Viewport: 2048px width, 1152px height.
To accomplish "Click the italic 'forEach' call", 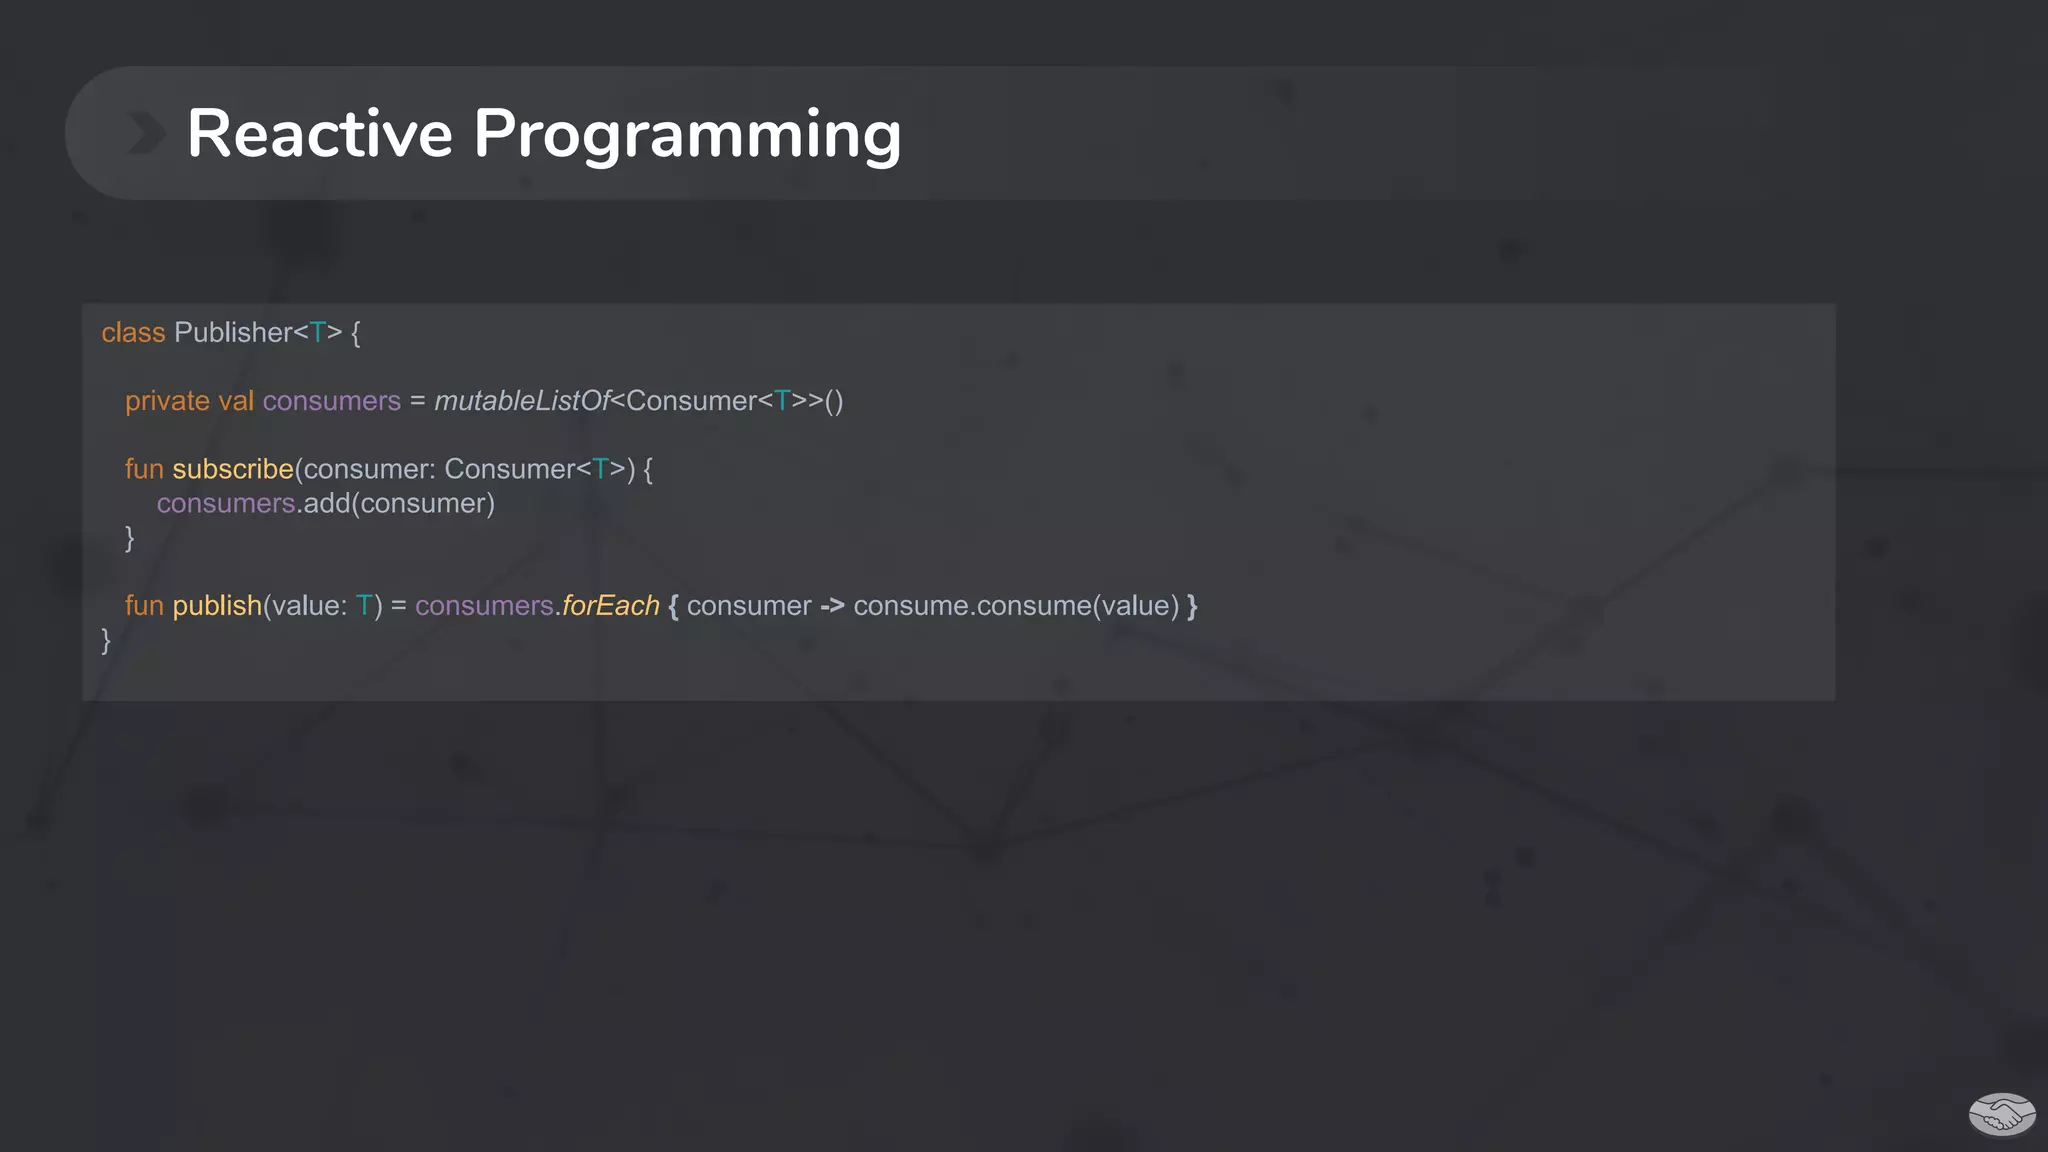I will (x=610, y=606).
